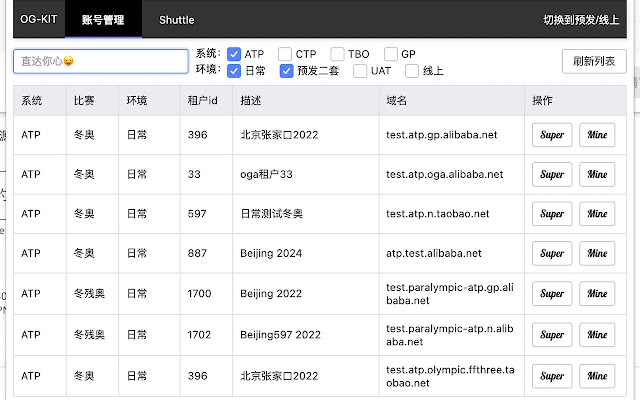The image size is (640, 400).
Task: Switch to the 账号管理 tab
Action: tap(105, 19)
